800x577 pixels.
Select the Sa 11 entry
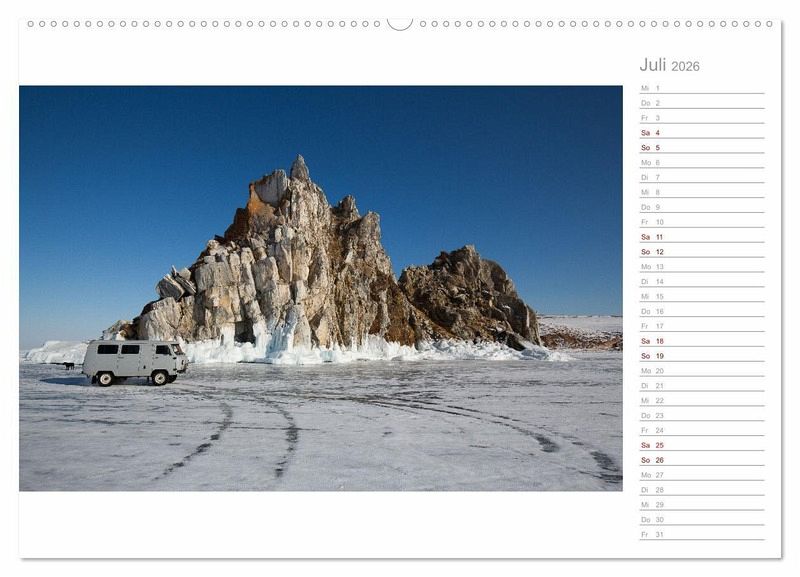[x=700, y=237]
